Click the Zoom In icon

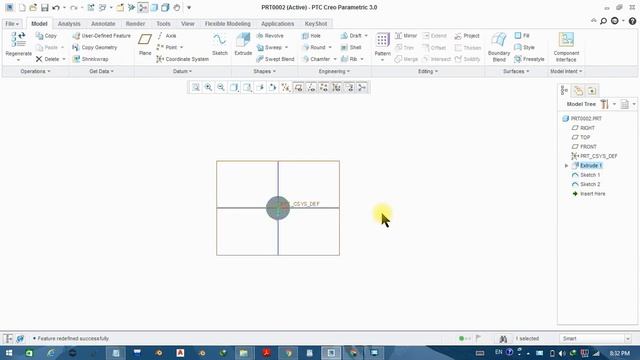(x=208, y=87)
